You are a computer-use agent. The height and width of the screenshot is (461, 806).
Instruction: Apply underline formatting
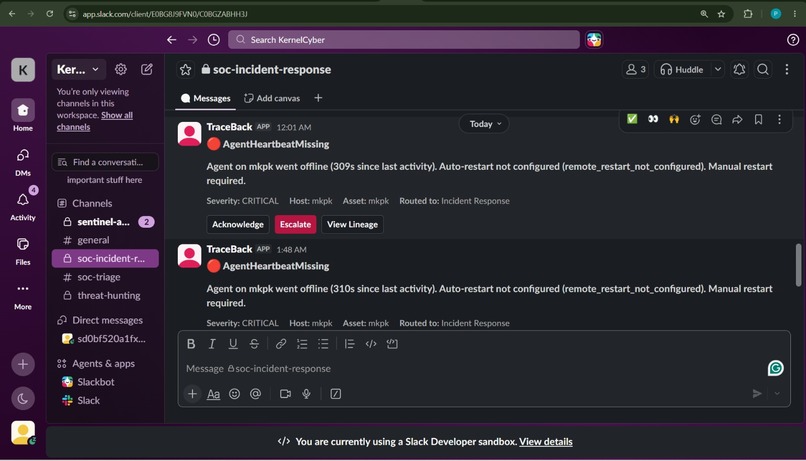[x=233, y=344]
